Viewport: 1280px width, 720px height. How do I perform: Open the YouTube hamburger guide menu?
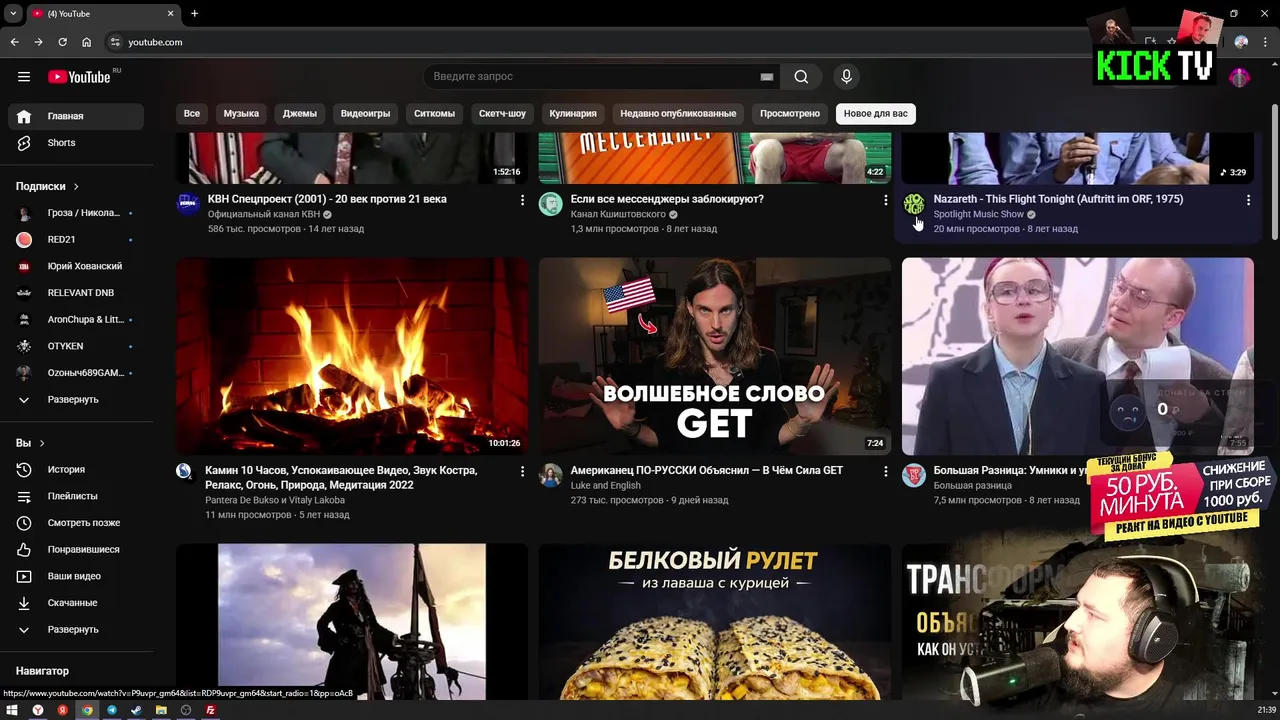pos(24,77)
